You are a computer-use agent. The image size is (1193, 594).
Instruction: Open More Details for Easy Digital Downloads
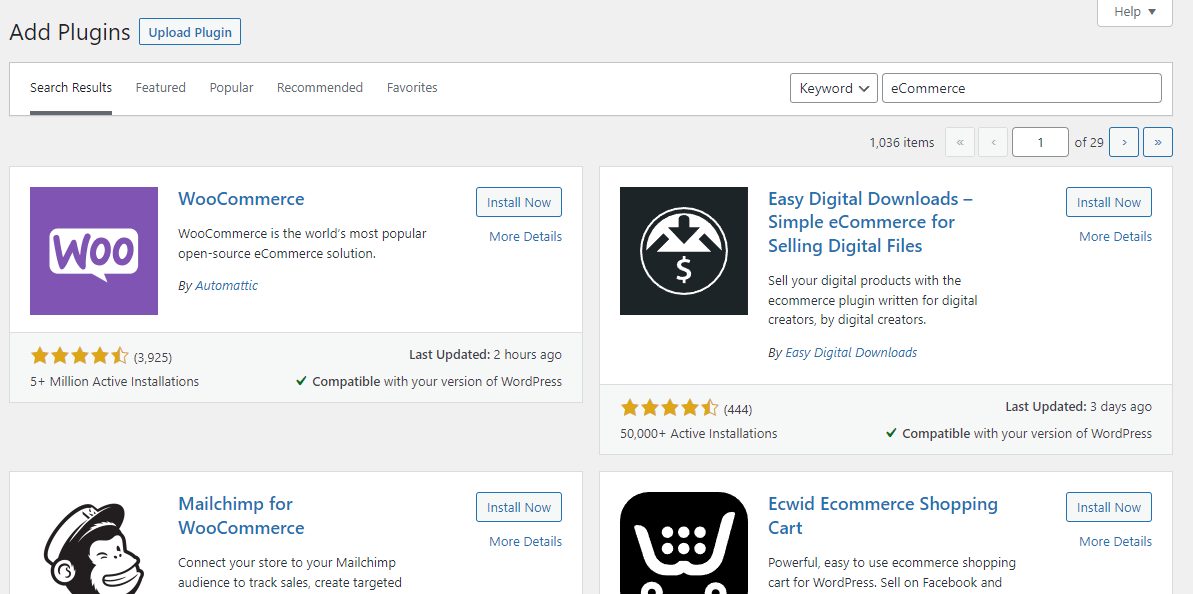pyautogui.click(x=1115, y=237)
